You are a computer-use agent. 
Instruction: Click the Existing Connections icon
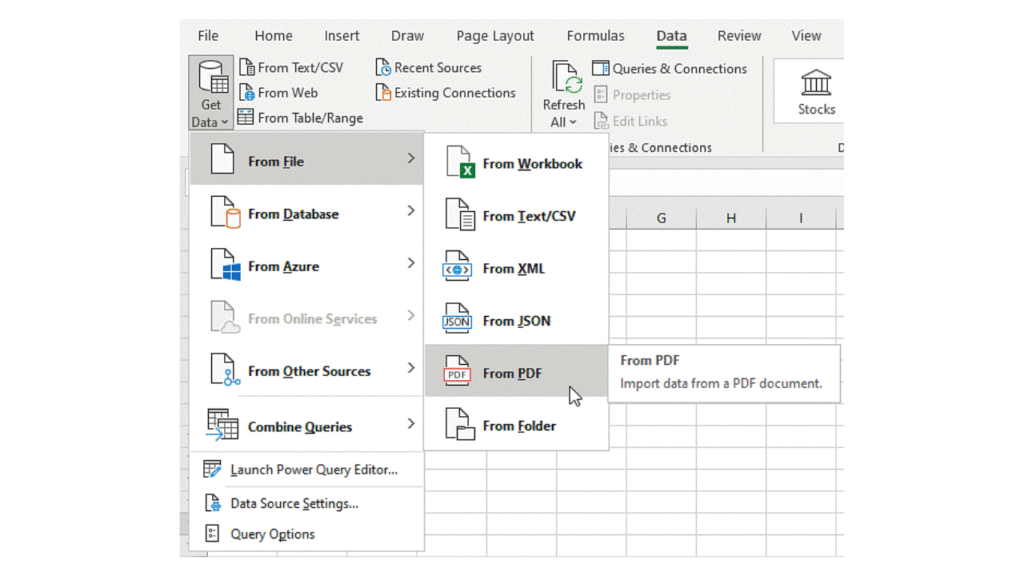(x=383, y=93)
